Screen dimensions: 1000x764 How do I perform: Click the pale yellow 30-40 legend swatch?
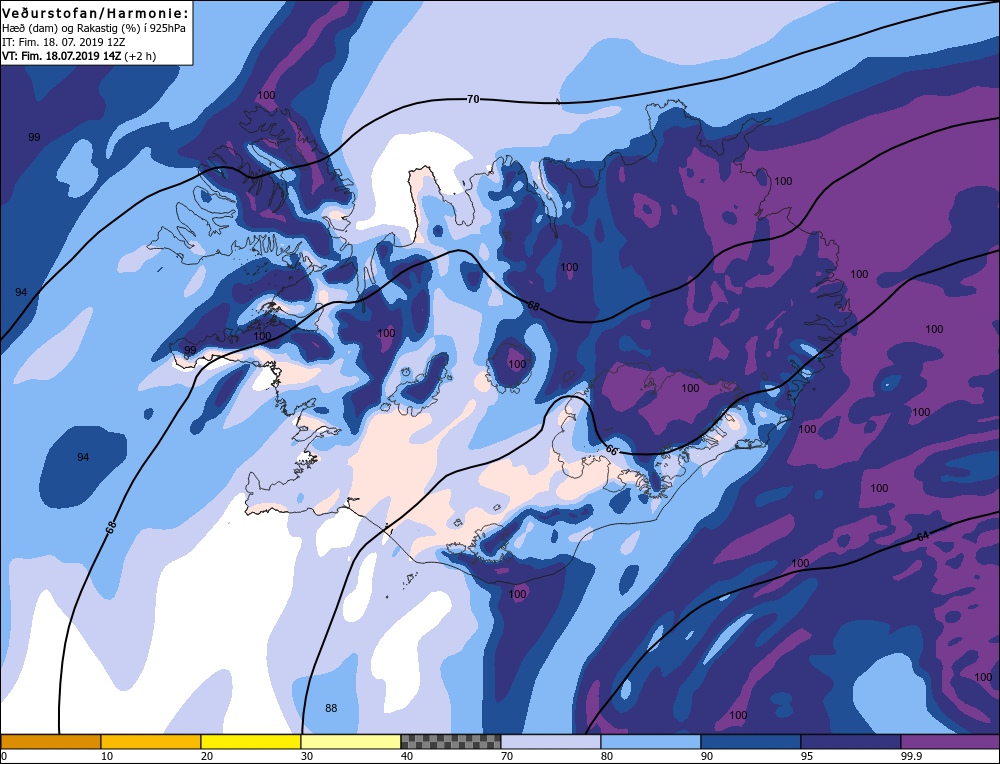point(351,741)
